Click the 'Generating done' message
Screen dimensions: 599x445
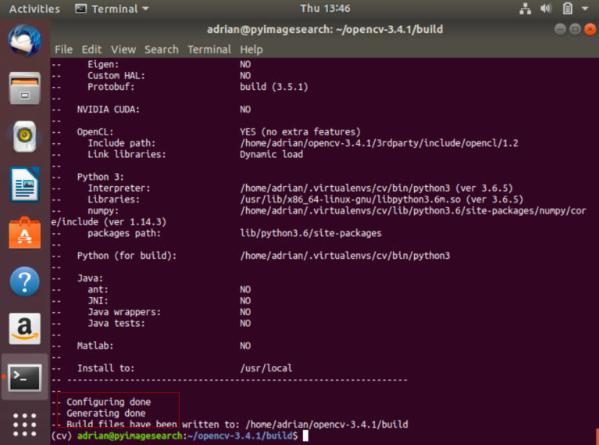[106, 414]
